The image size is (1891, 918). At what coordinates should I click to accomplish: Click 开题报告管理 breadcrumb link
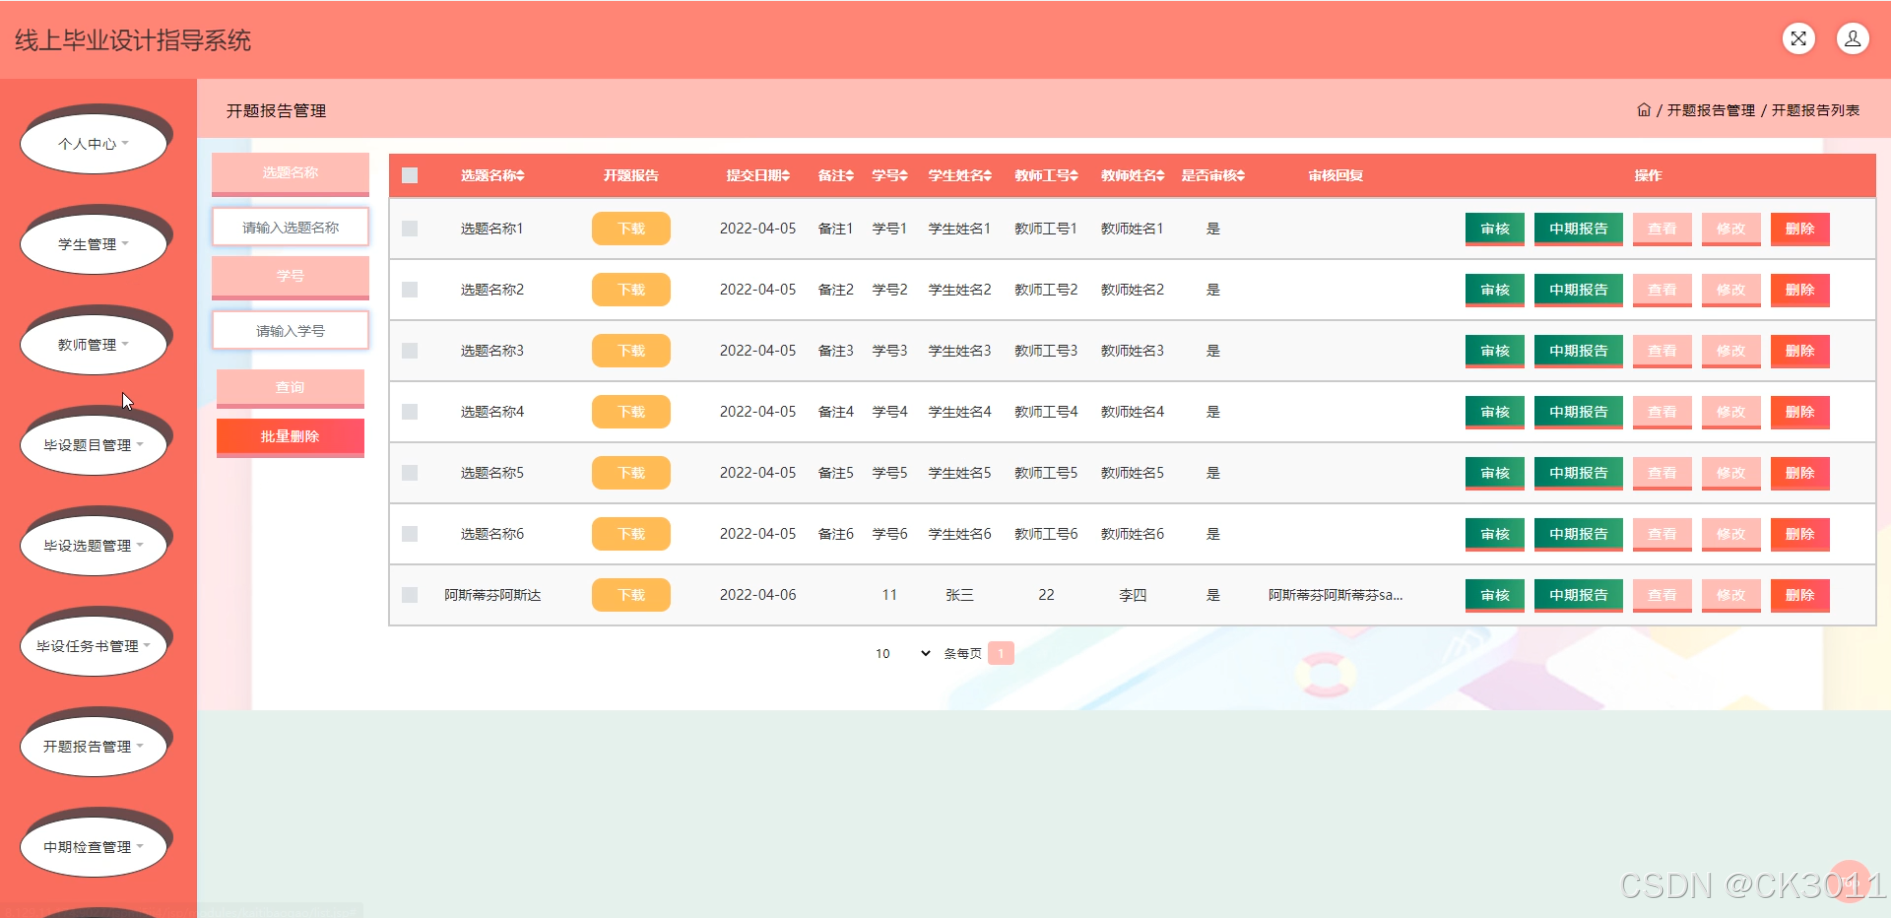pyautogui.click(x=1711, y=110)
